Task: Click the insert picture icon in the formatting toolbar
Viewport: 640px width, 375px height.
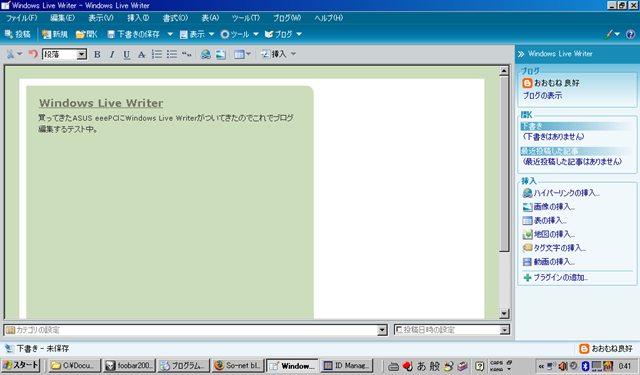Action: pos(220,54)
